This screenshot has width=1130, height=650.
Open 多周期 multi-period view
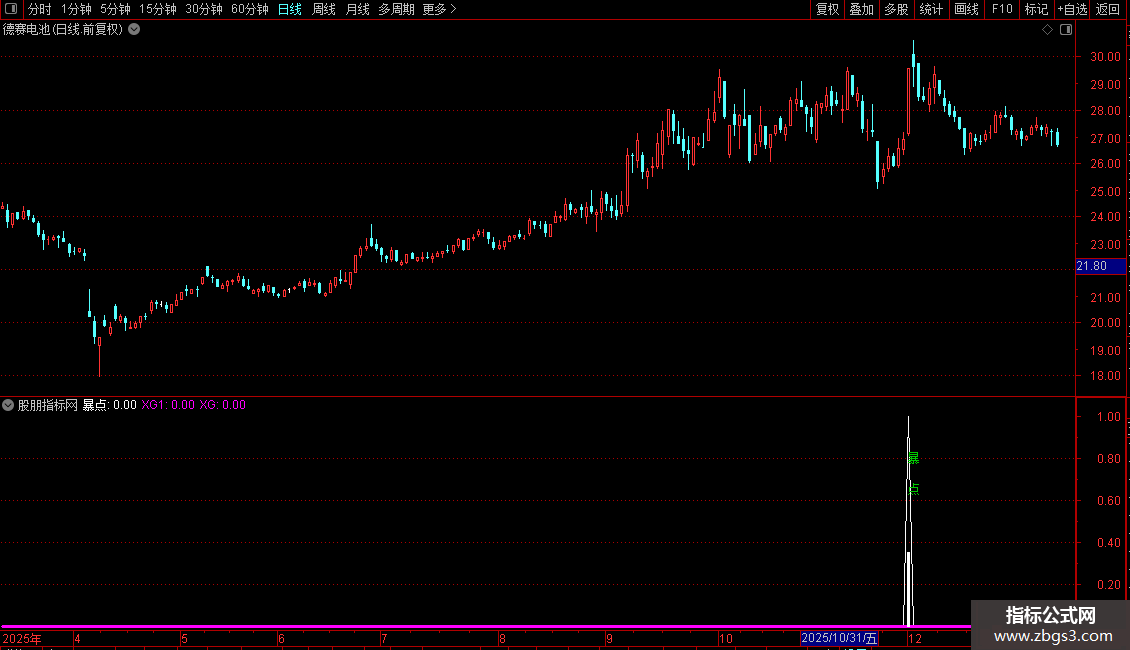pyautogui.click(x=396, y=9)
